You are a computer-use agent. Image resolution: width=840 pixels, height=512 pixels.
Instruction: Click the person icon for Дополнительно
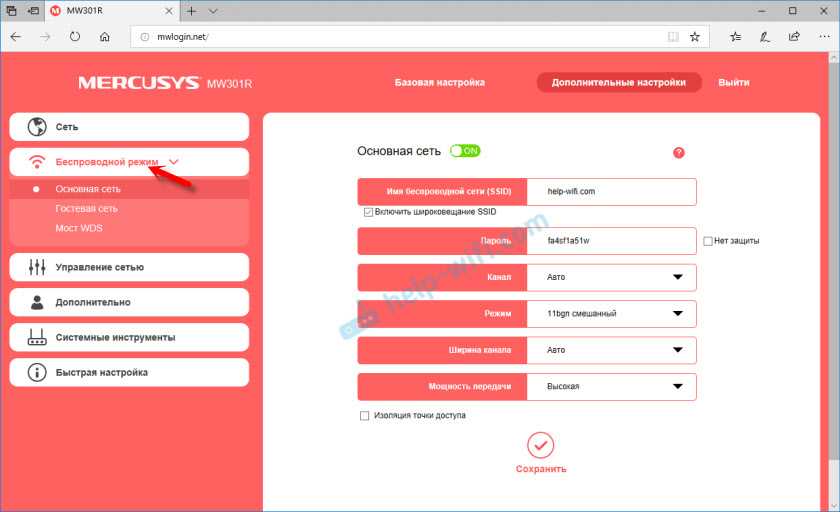point(38,302)
